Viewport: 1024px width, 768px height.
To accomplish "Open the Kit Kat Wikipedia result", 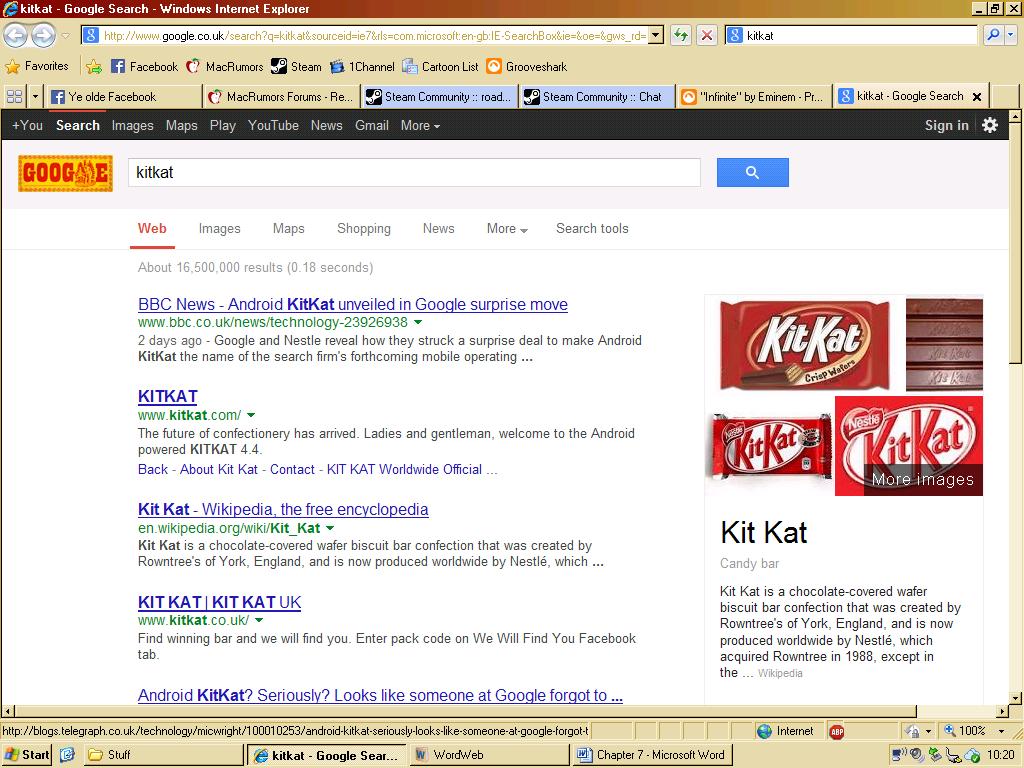I will (283, 509).
